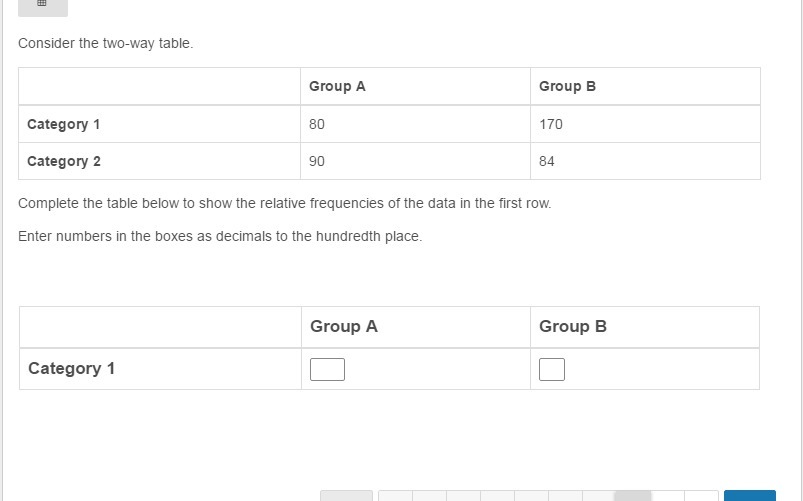Click the Group A answer input box
The width and height of the screenshot is (803, 501).
(x=327, y=370)
